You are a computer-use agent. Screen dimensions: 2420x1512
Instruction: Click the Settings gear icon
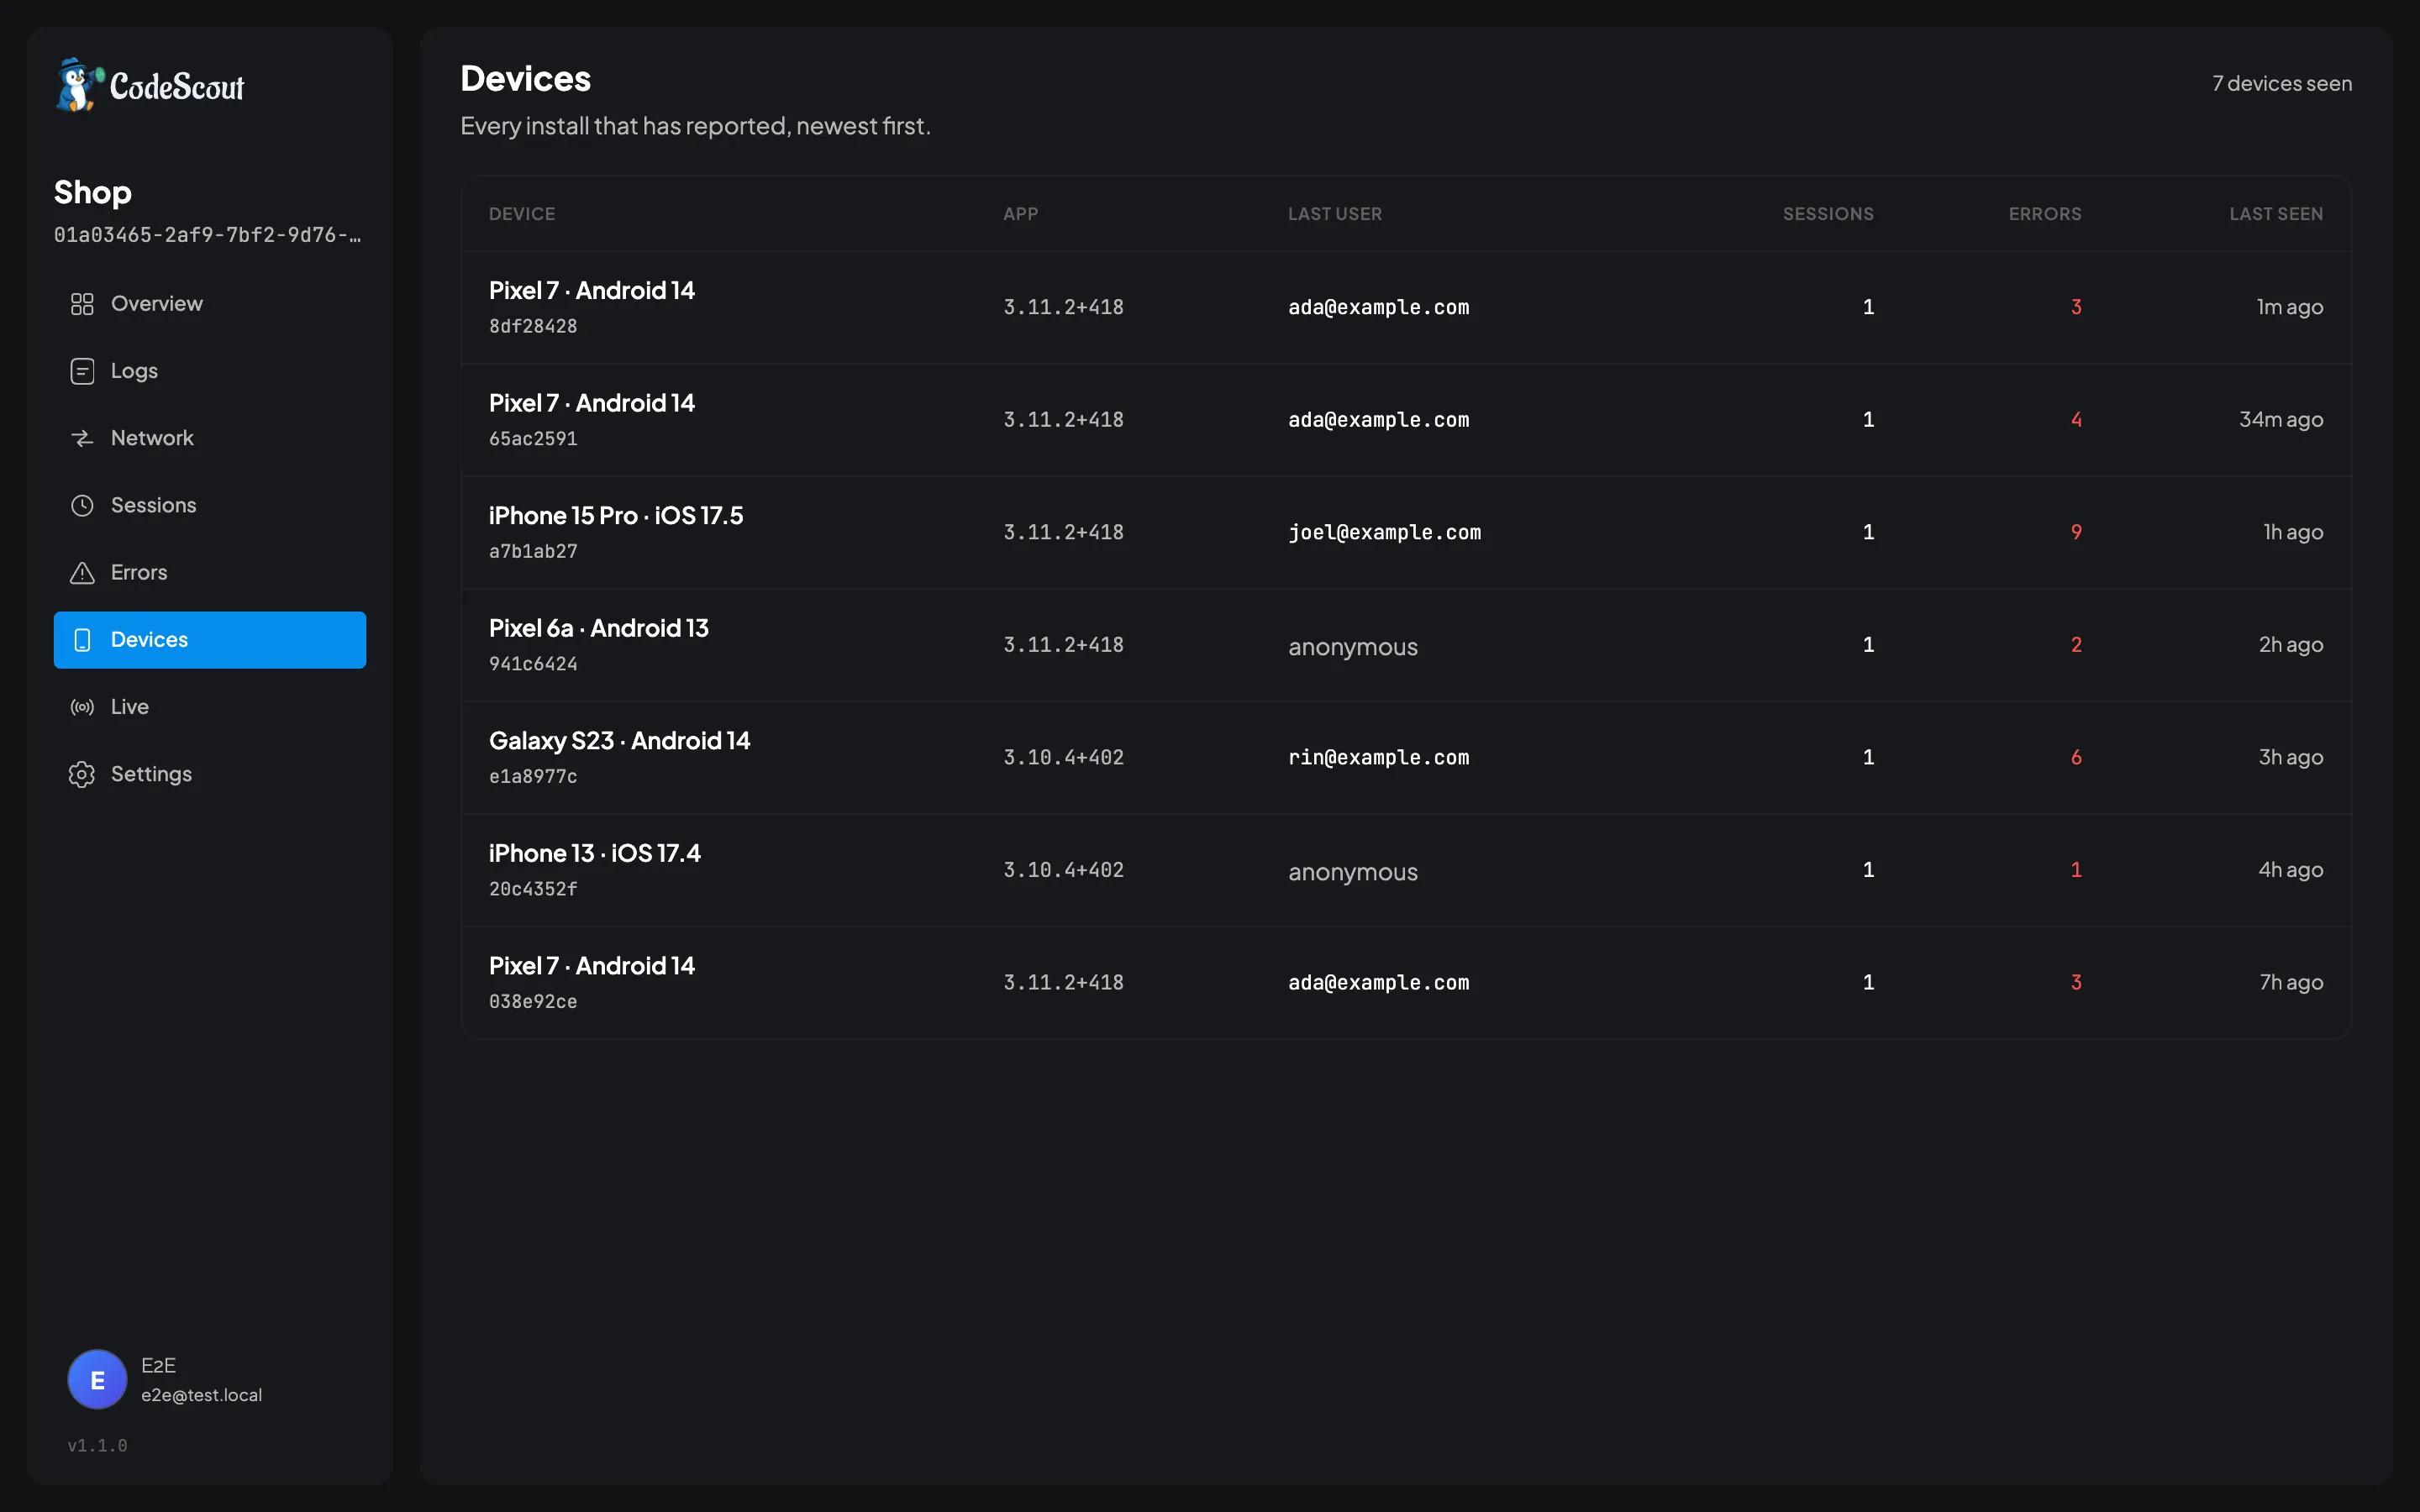(82, 774)
